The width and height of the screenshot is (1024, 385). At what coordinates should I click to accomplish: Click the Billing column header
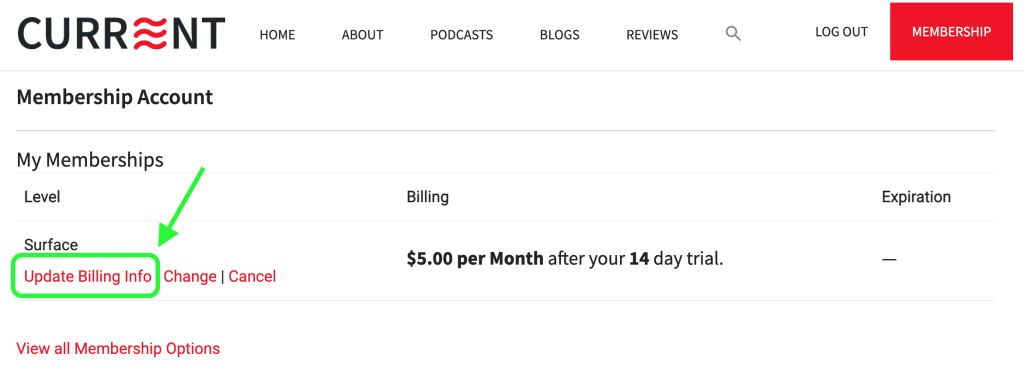[x=428, y=196]
